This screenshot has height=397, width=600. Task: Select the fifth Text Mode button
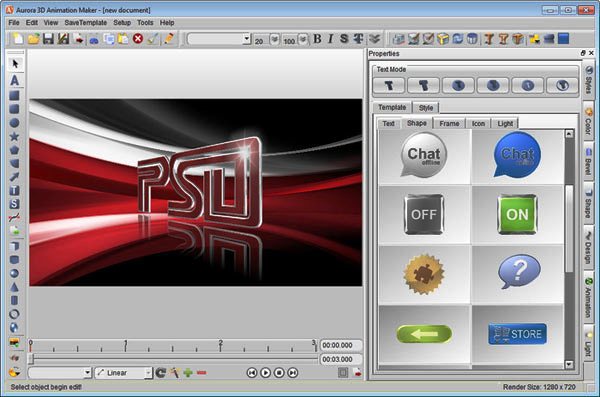click(528, 85)
